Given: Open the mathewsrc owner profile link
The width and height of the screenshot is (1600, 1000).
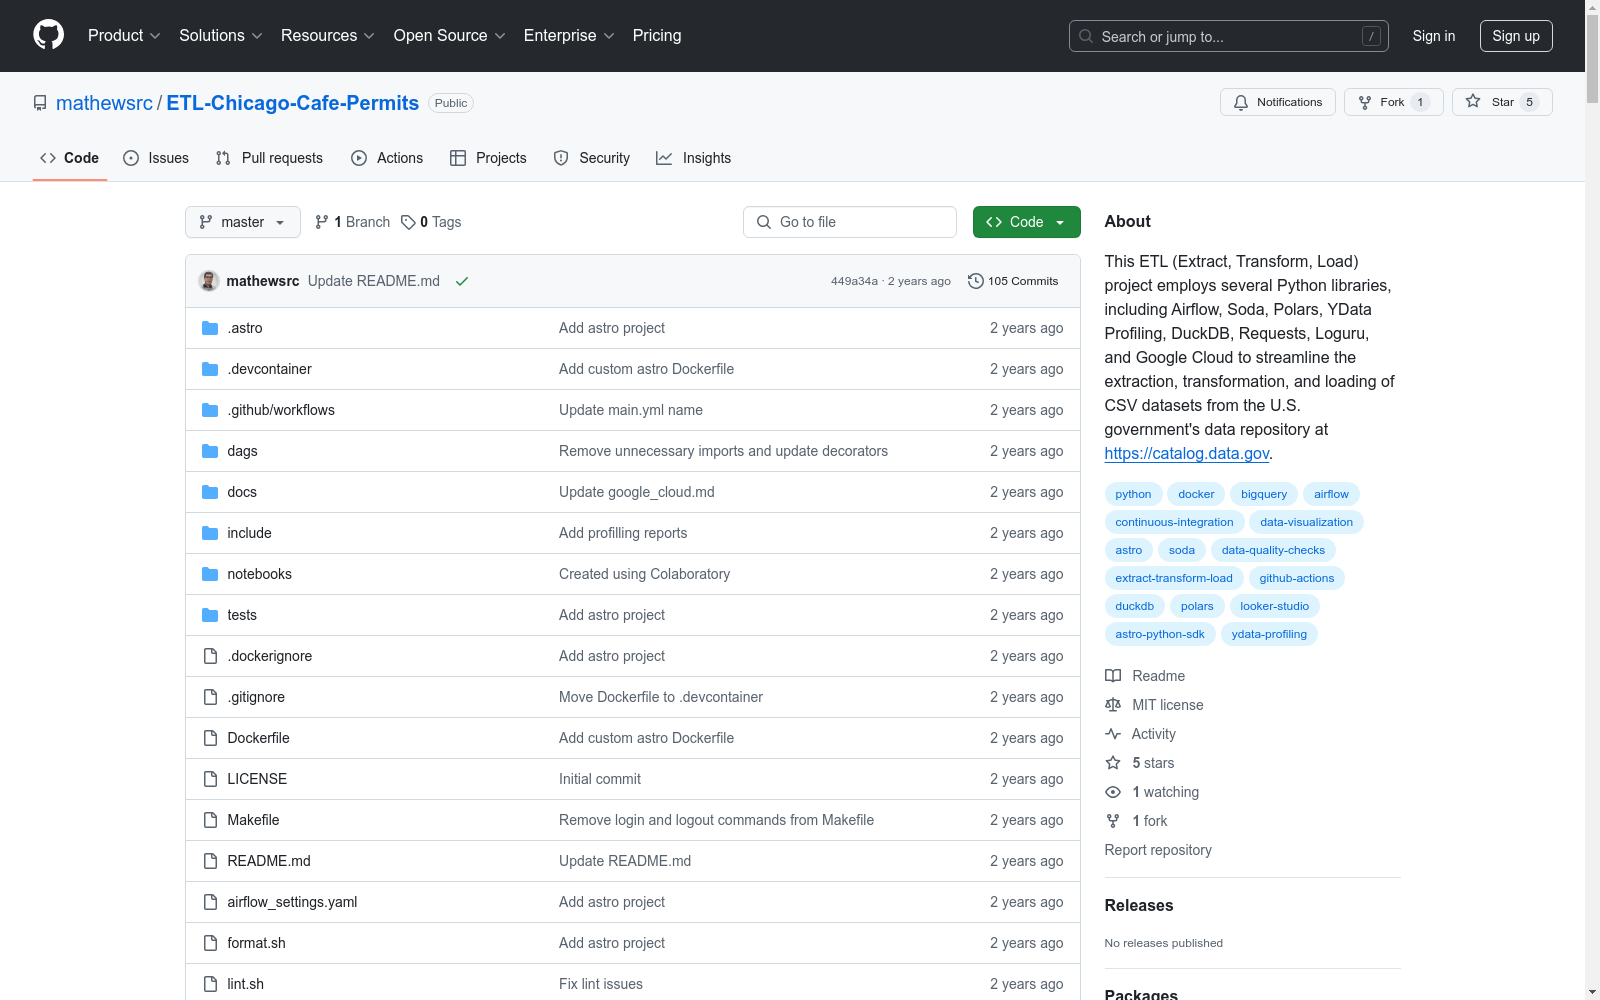Looking at the screenshot, I should (x=104, y=103).
